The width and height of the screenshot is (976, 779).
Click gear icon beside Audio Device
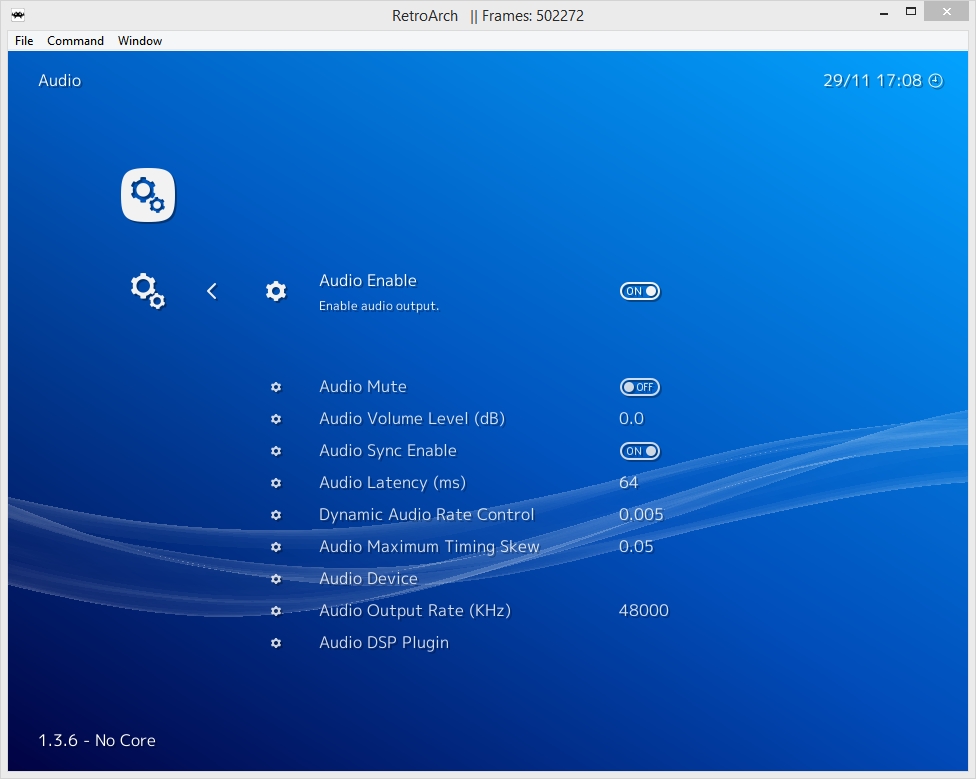coord(276,579)
